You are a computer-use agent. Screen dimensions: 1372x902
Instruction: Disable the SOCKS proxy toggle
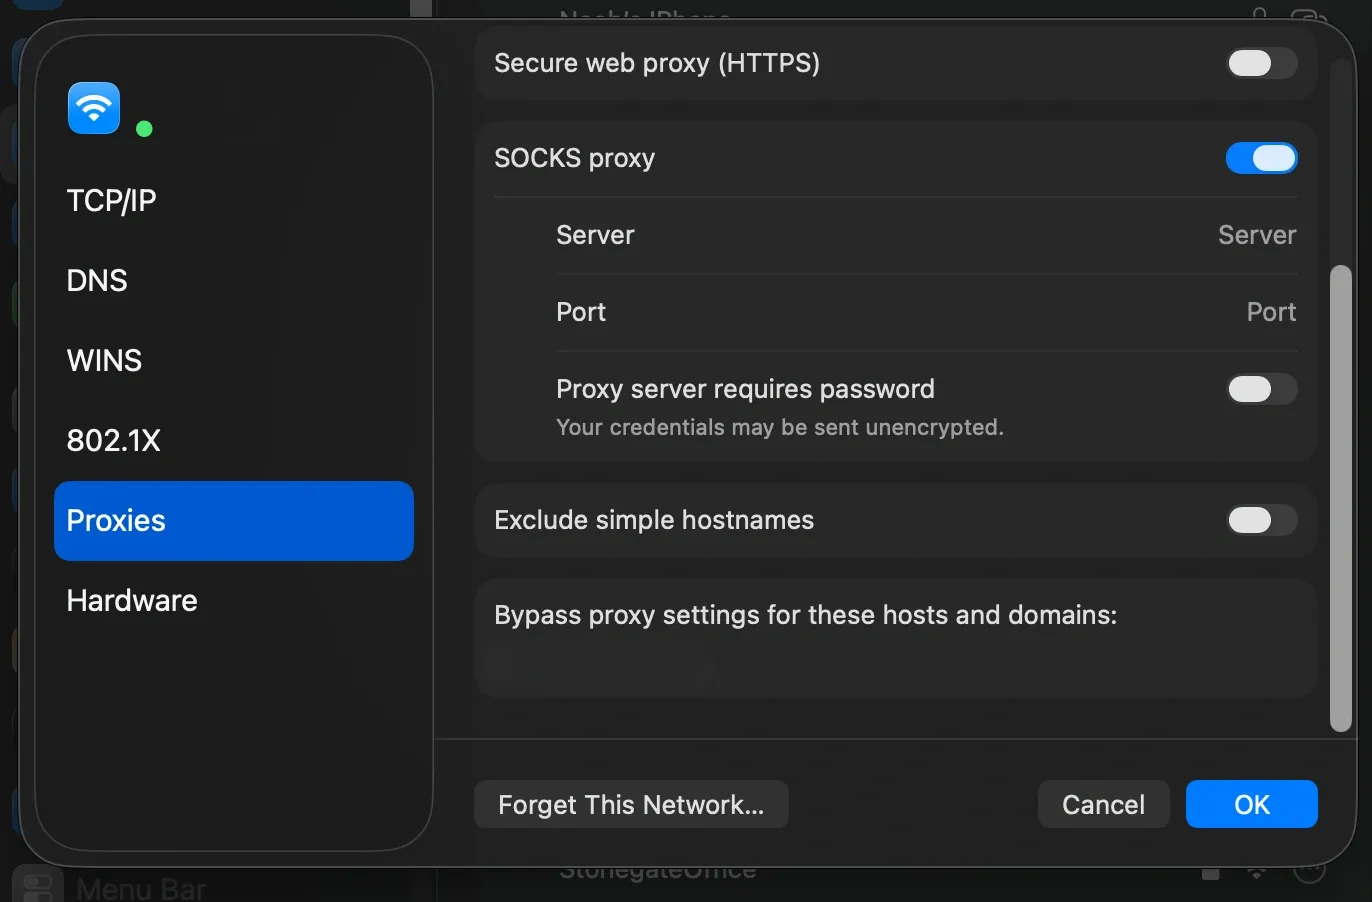pos(1261,158)
